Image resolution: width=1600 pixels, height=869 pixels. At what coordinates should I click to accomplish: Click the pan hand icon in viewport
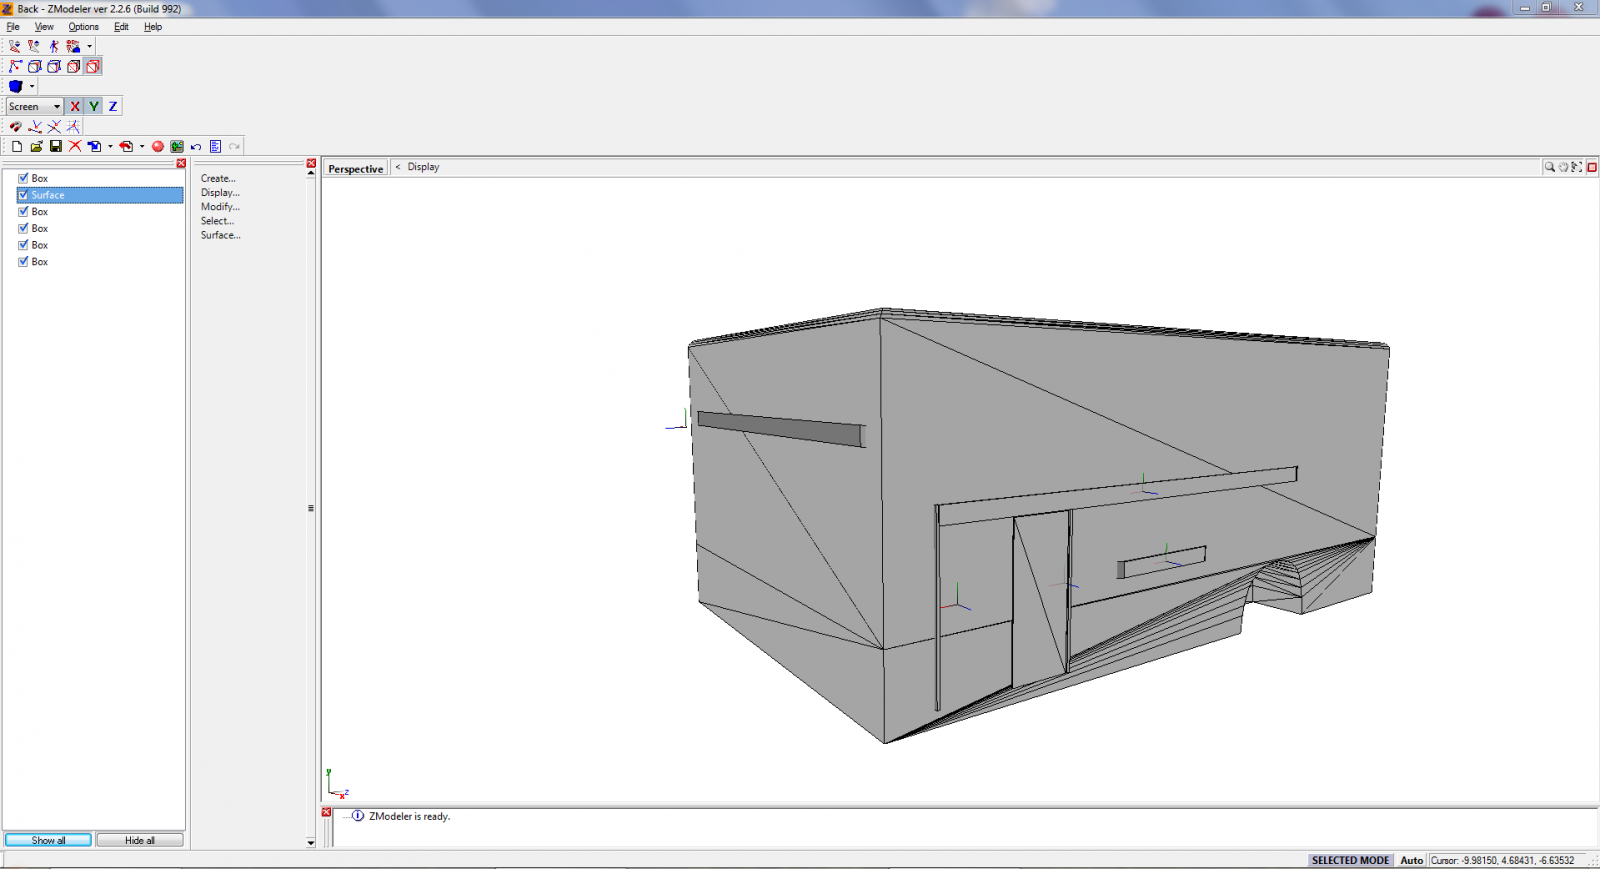(x=1563, y=167)
